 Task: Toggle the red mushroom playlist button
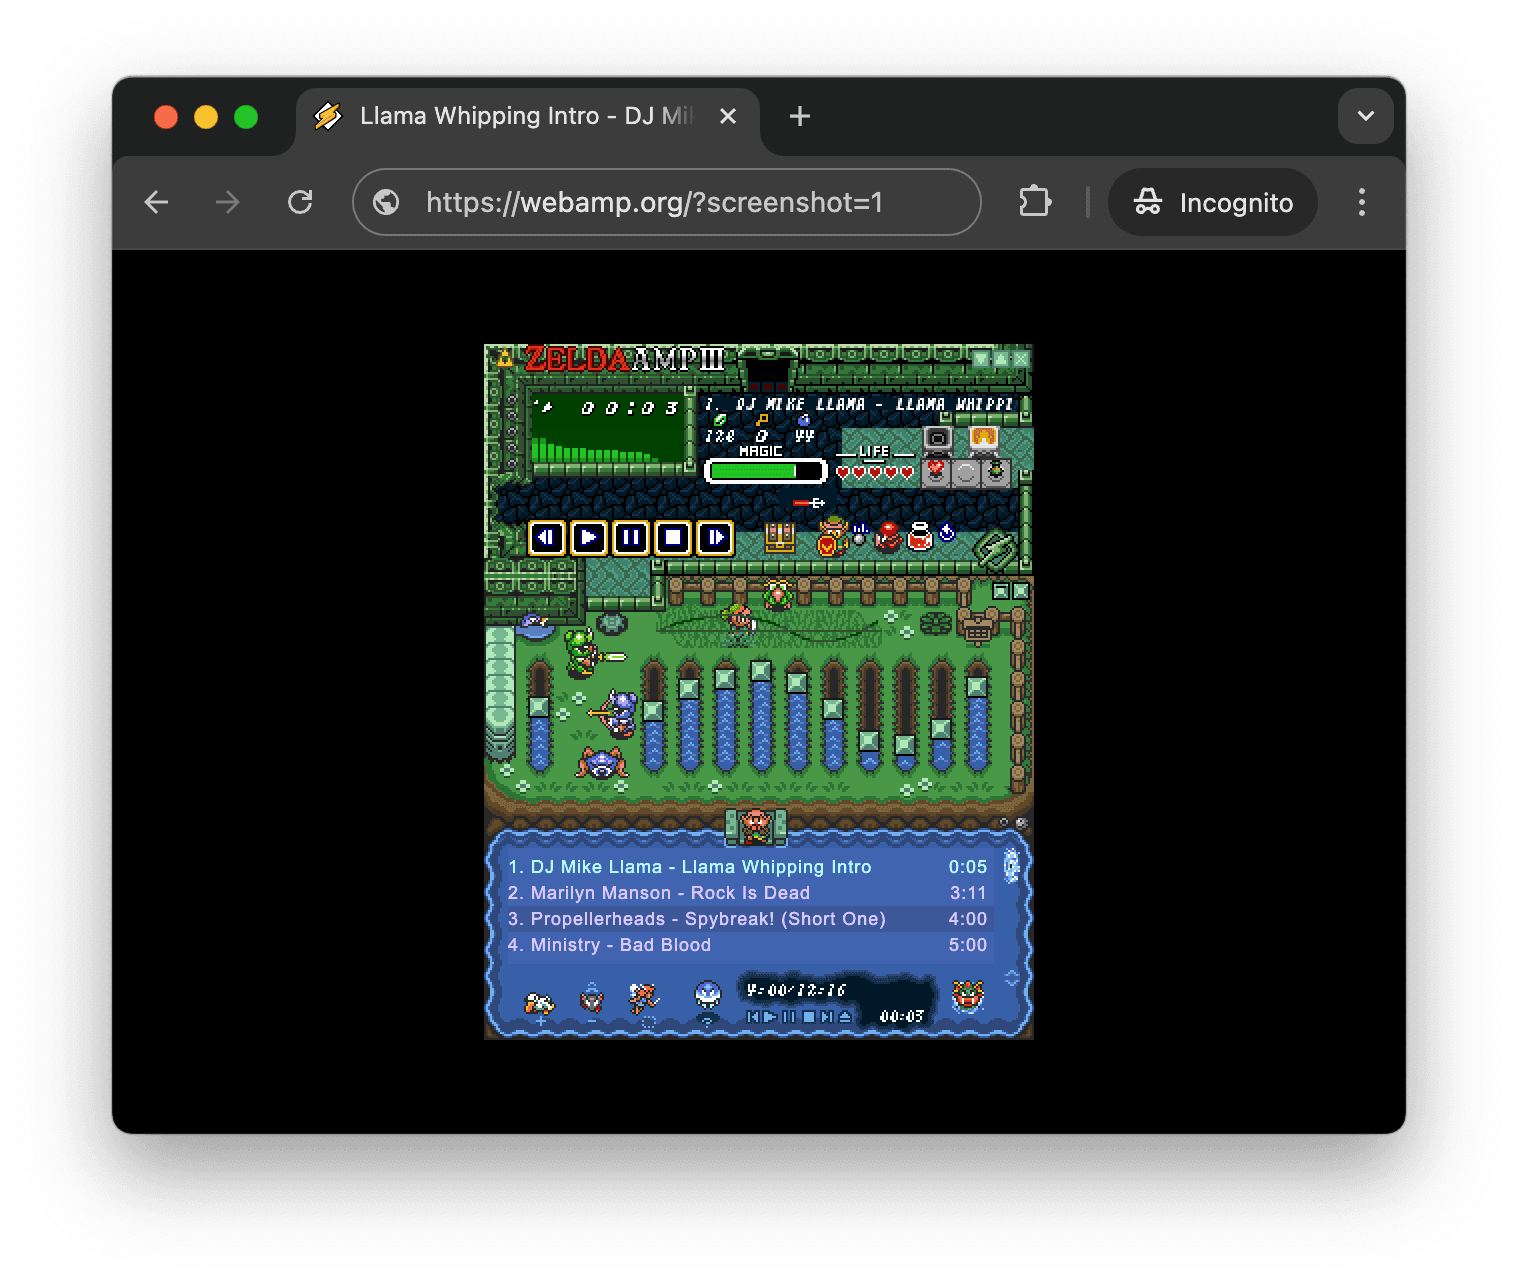pyautogui.click(x=888, y=537)
